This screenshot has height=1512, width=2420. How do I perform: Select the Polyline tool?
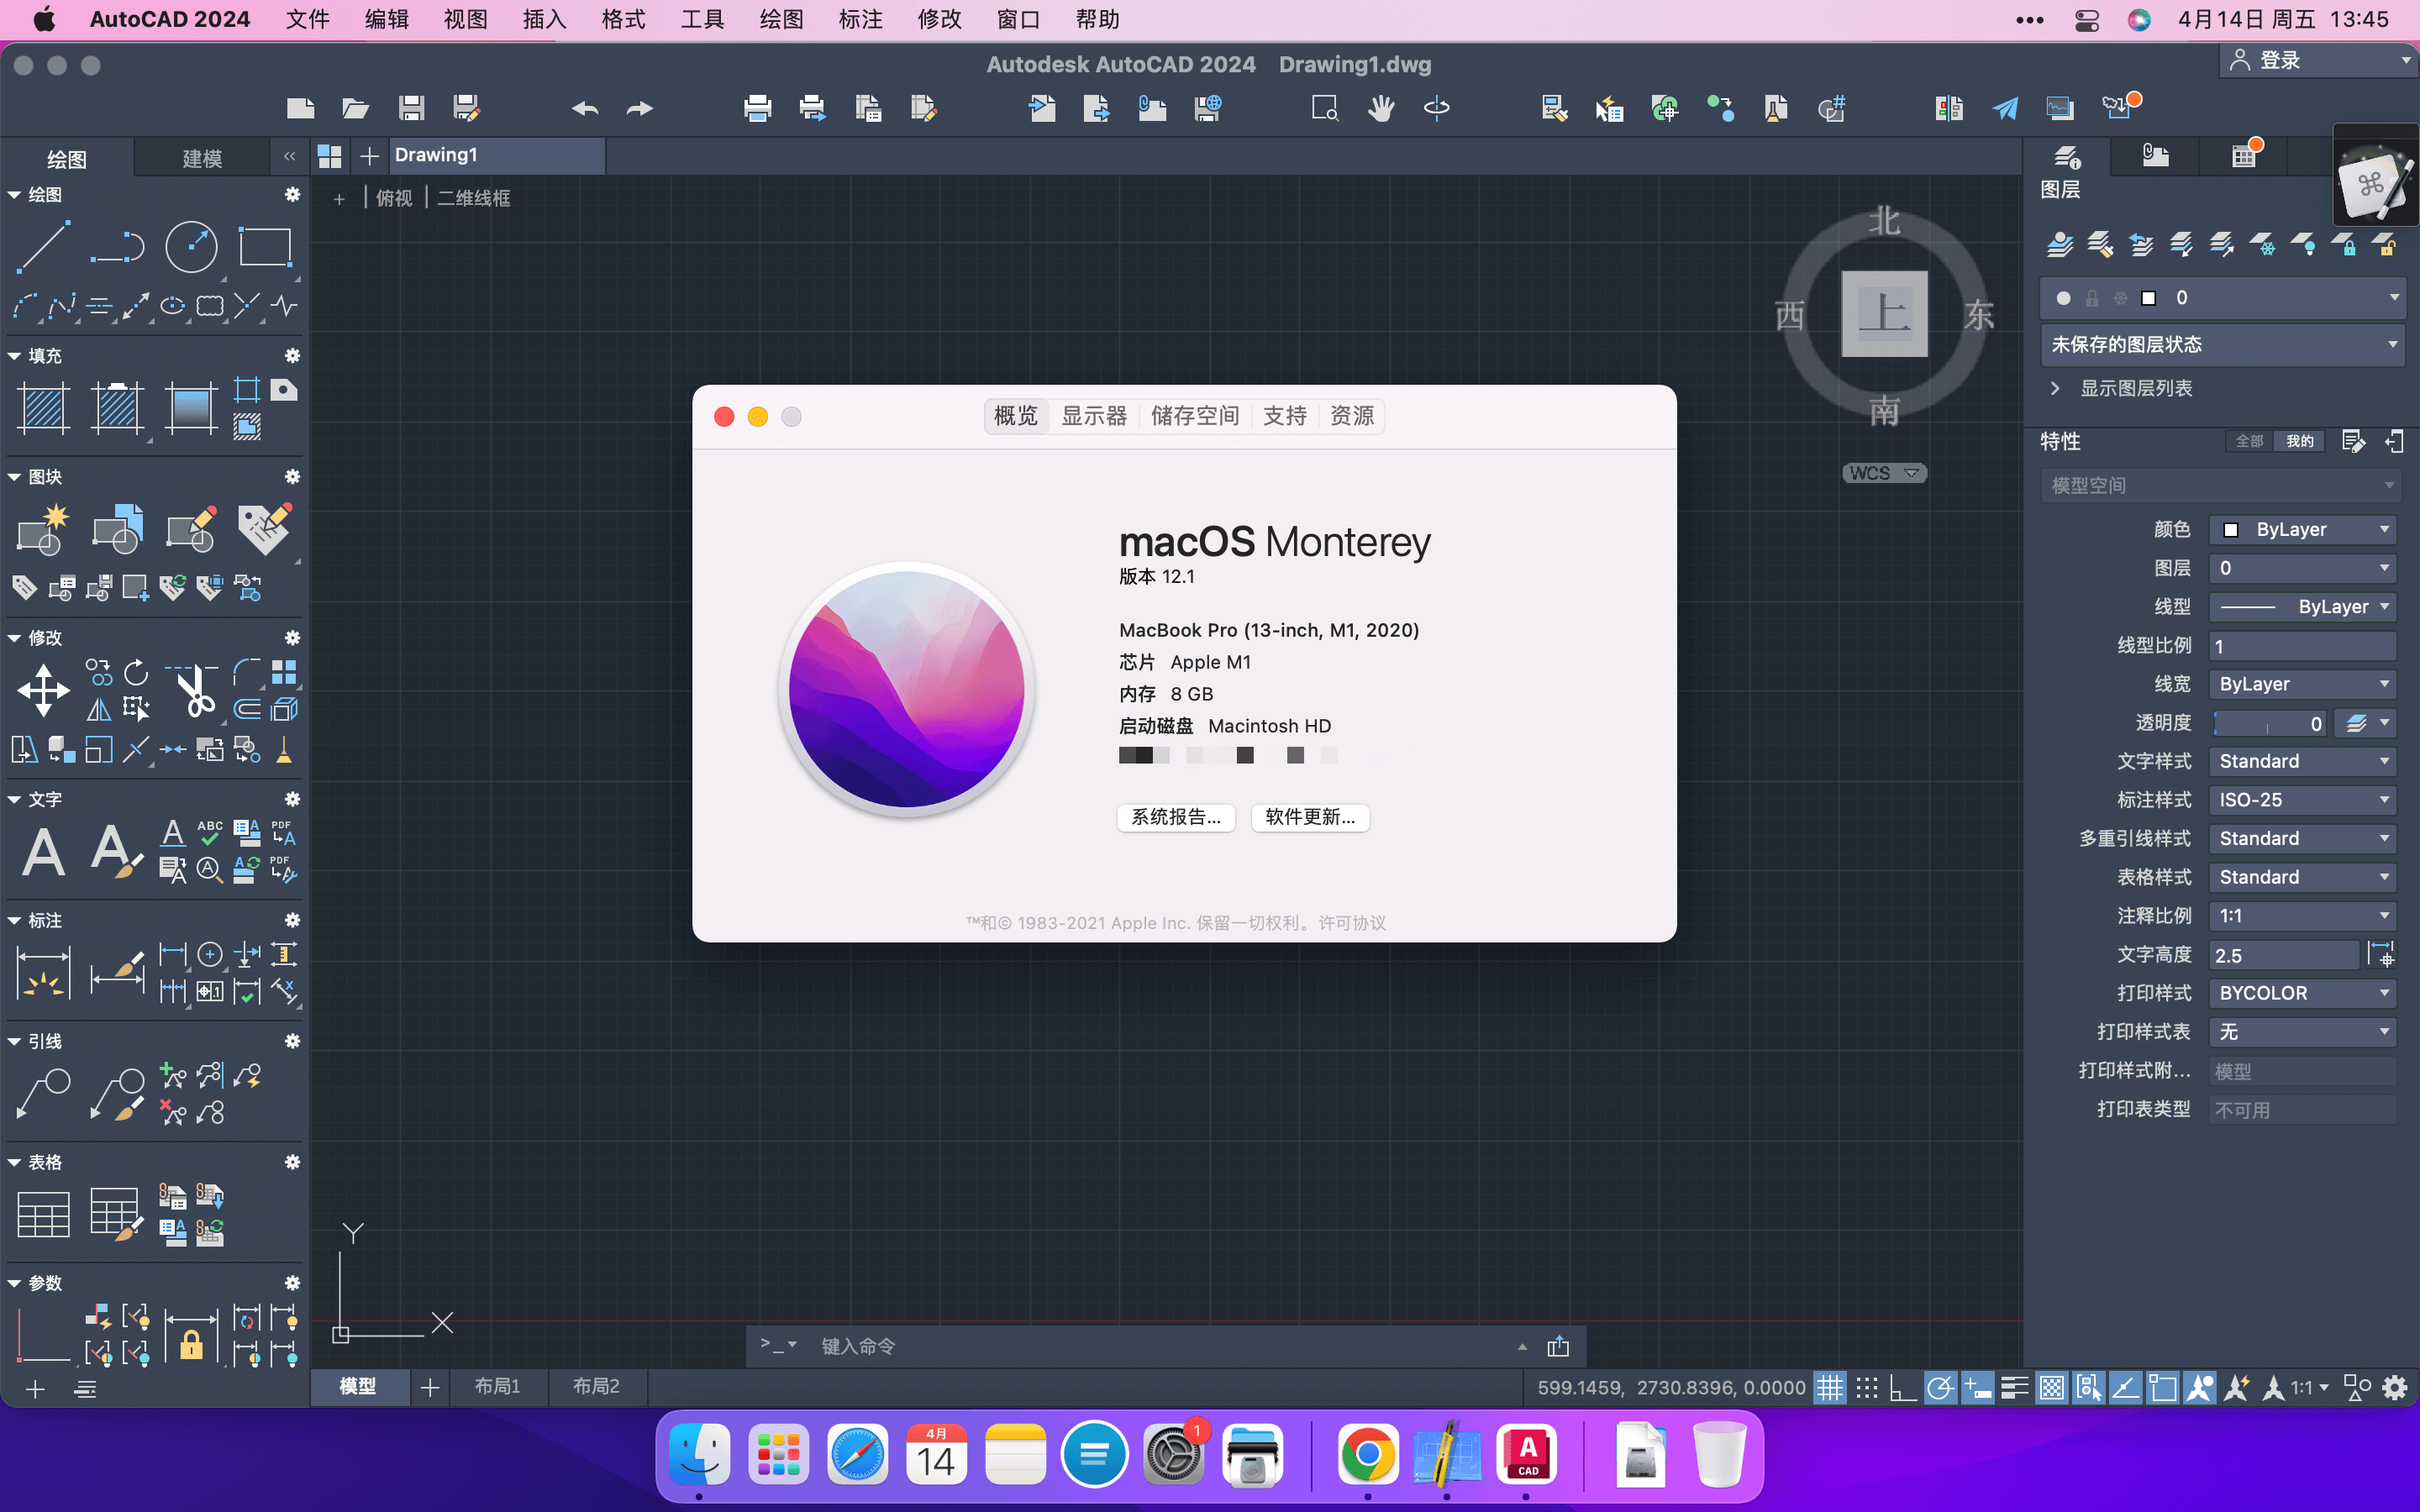coord(117,246)
